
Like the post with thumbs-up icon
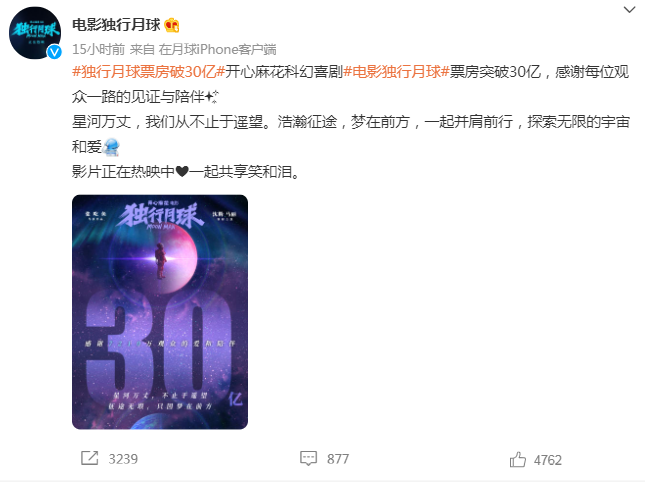pos(517,459)
